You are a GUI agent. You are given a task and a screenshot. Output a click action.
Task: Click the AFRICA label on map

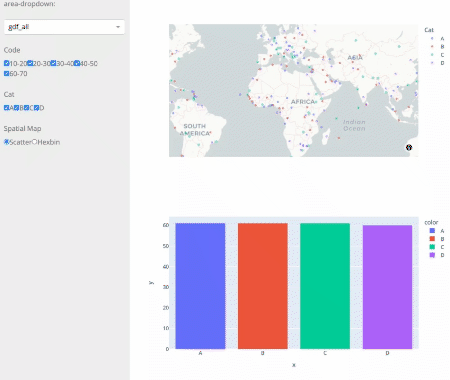(303, 102)
